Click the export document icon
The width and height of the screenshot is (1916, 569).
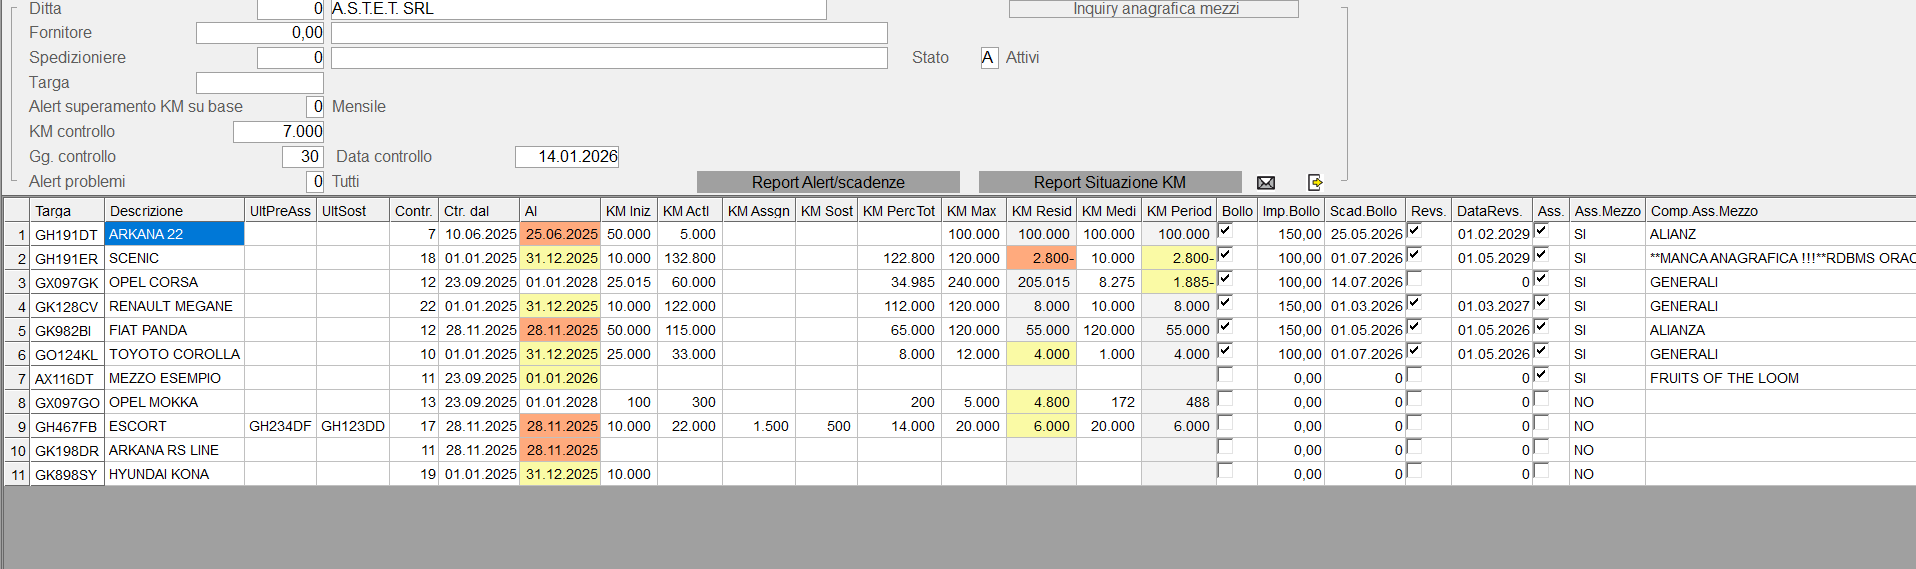pos(1315,182)
